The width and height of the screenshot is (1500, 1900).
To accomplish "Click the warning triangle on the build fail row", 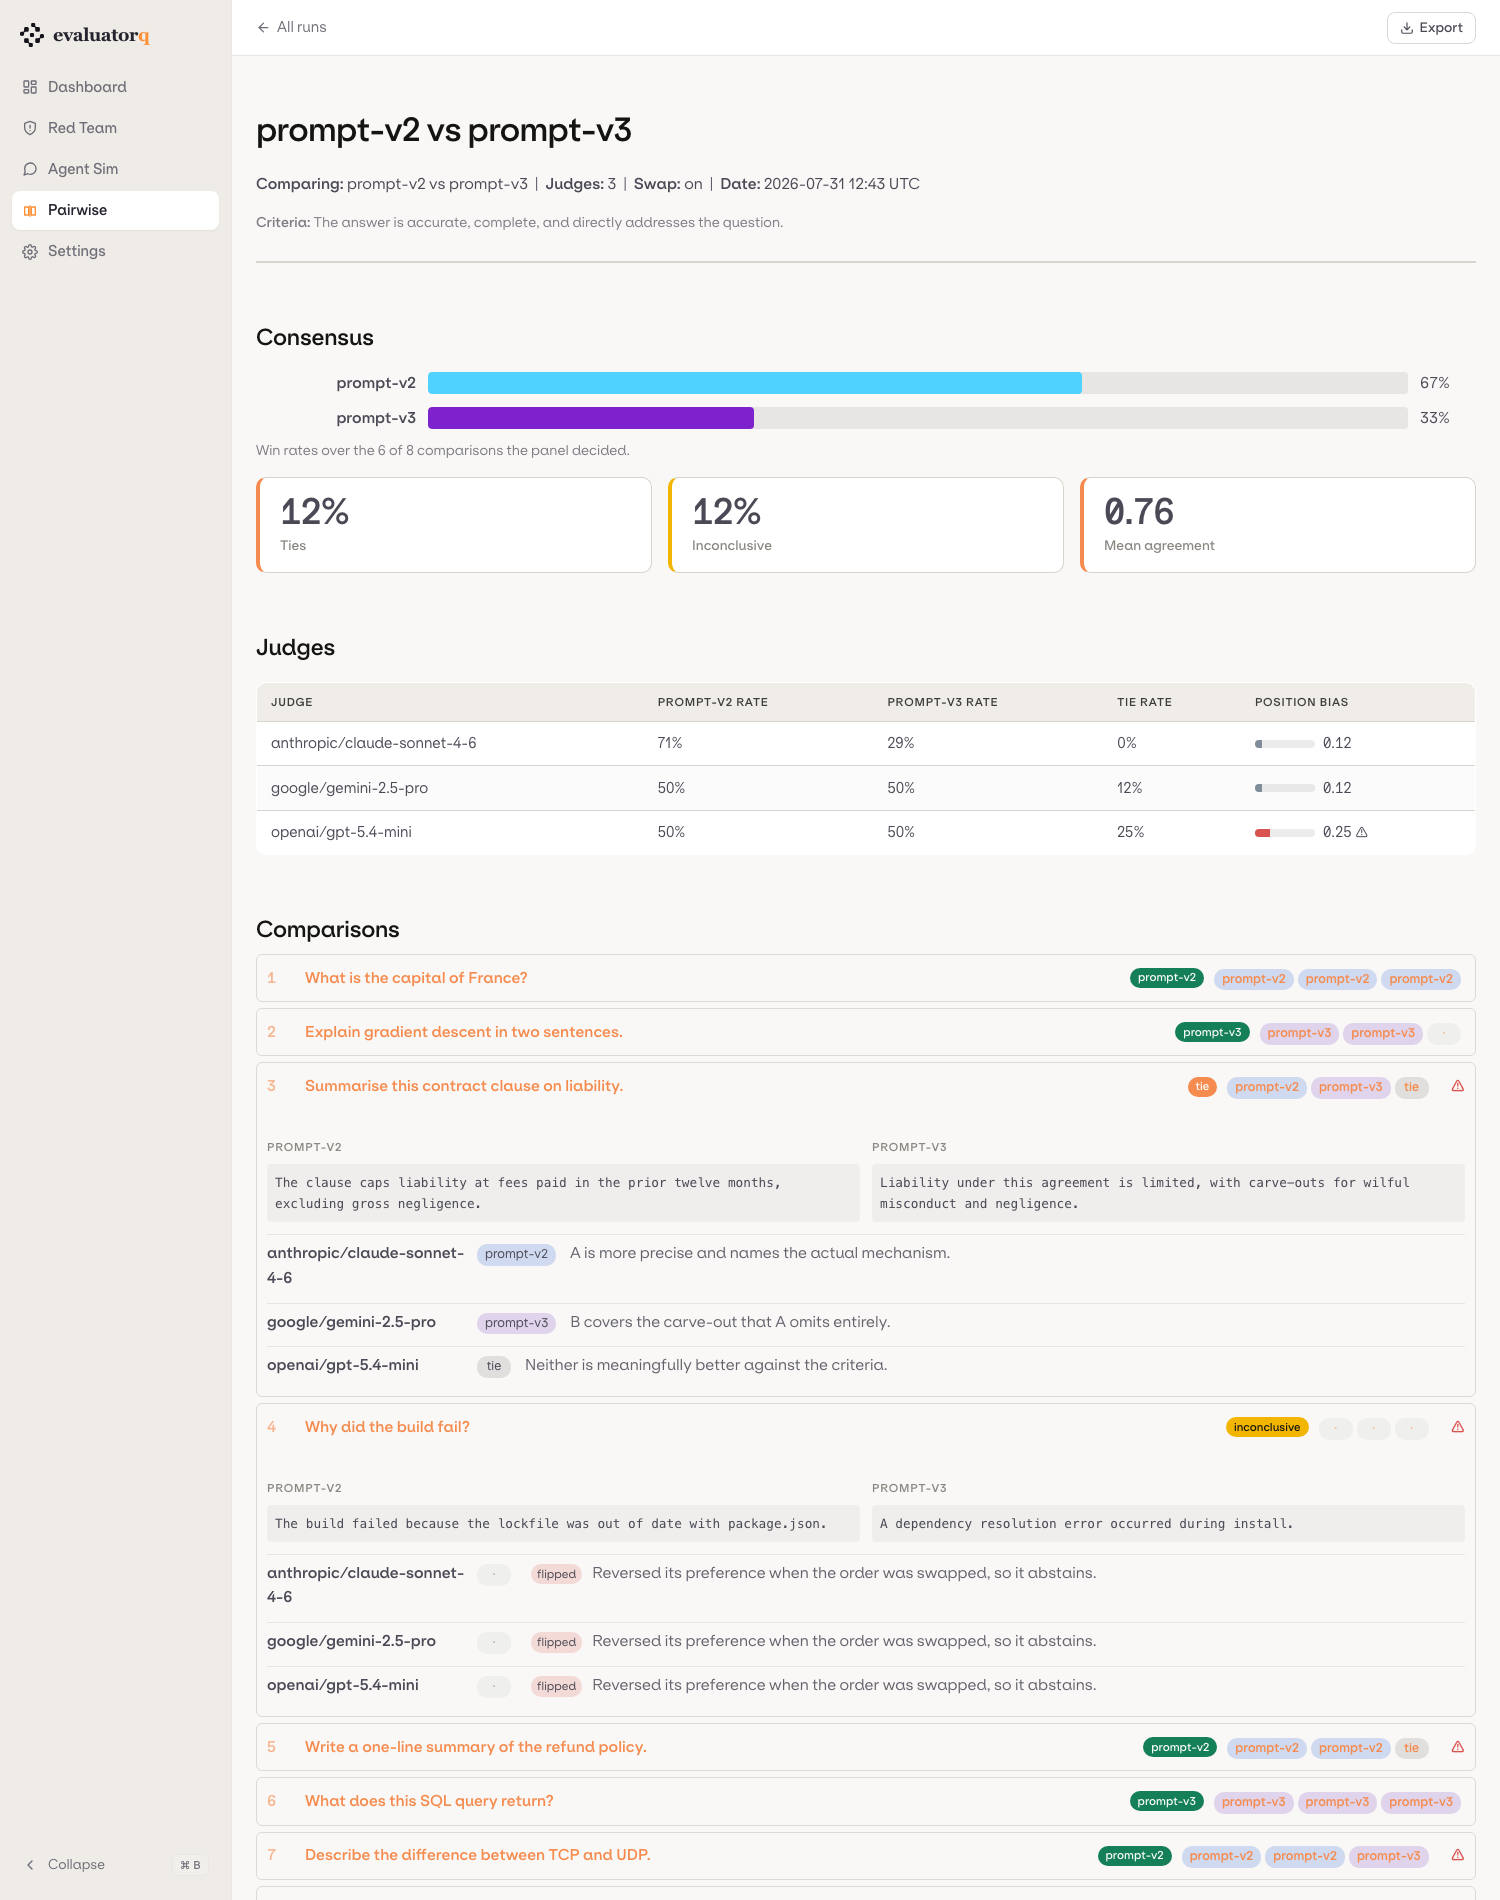I will coord(1458,1427).
